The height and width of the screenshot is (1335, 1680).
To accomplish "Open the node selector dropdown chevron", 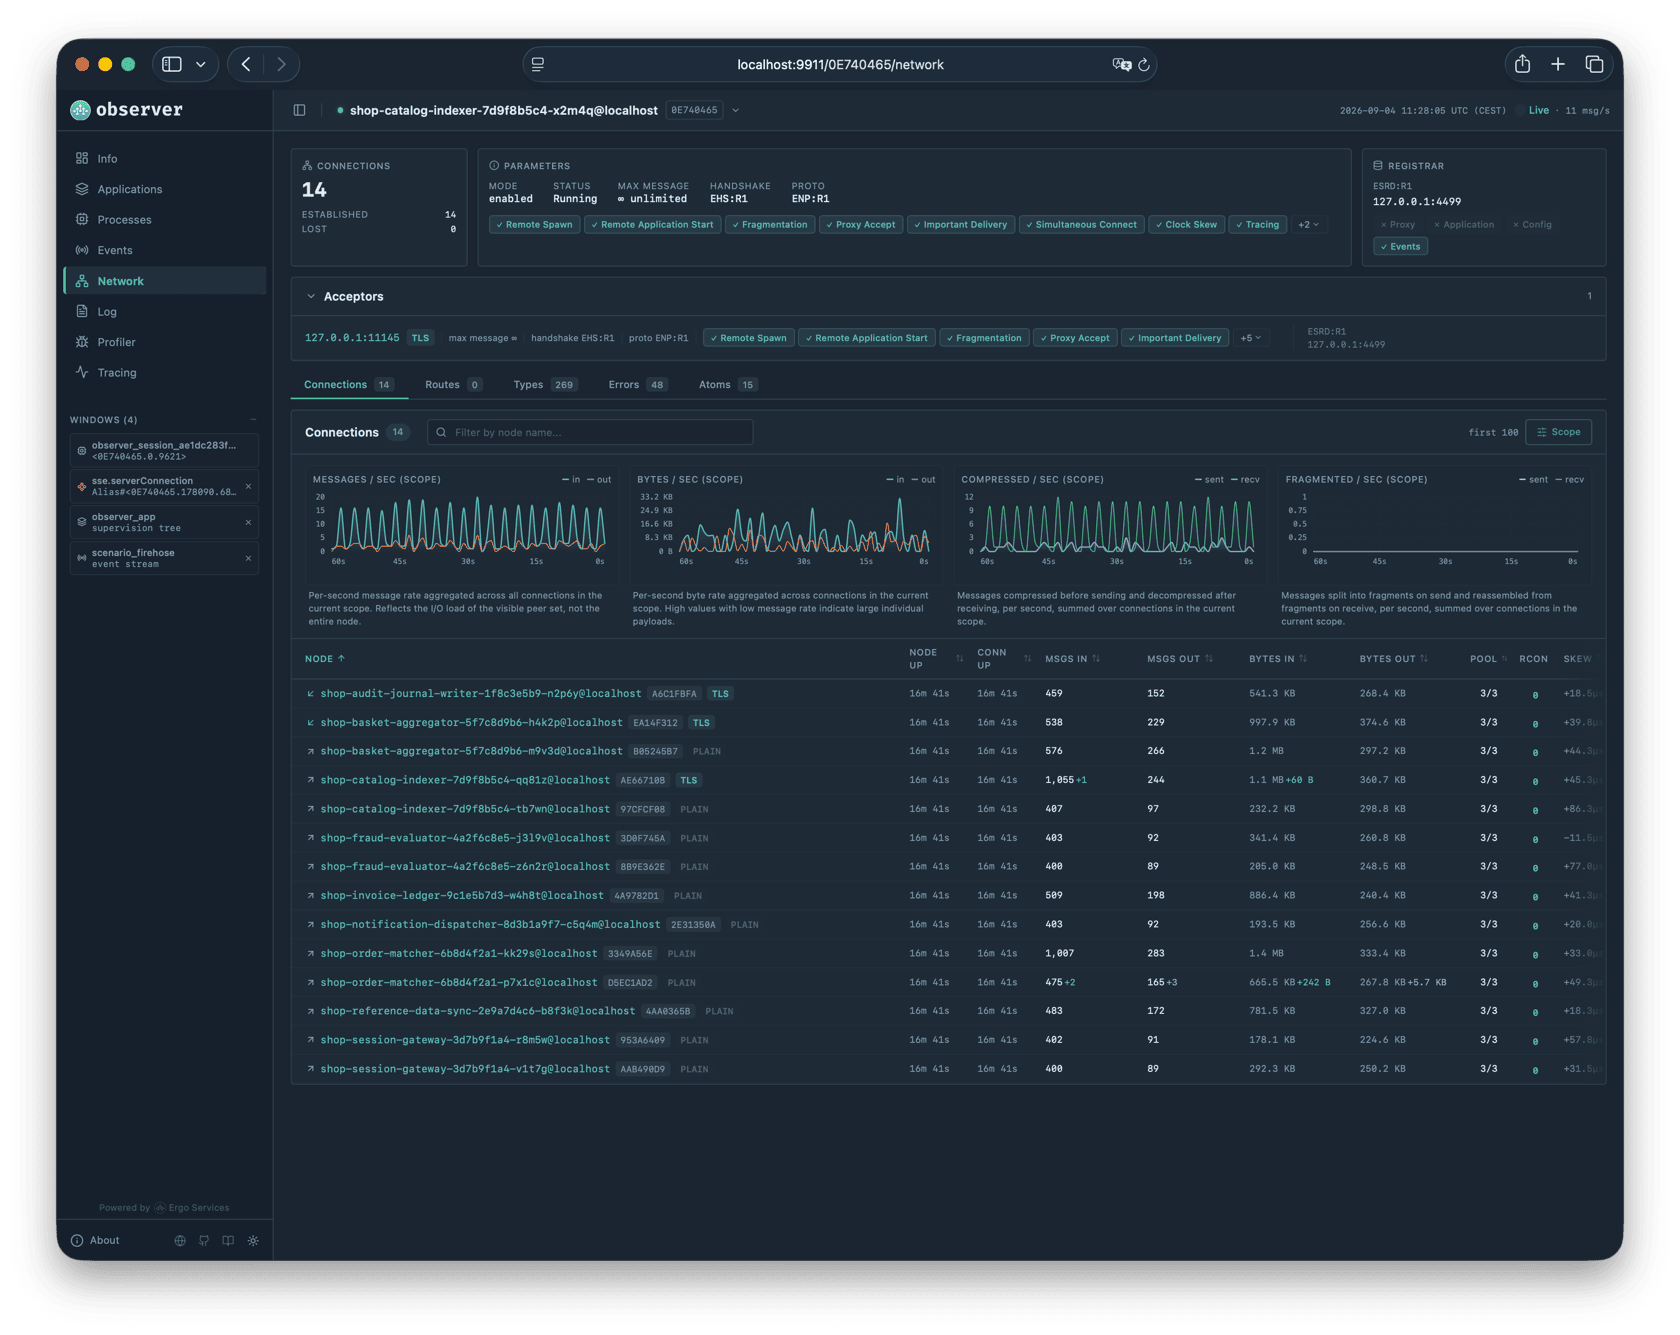I will pyautogui.click(x=736, y=110).
